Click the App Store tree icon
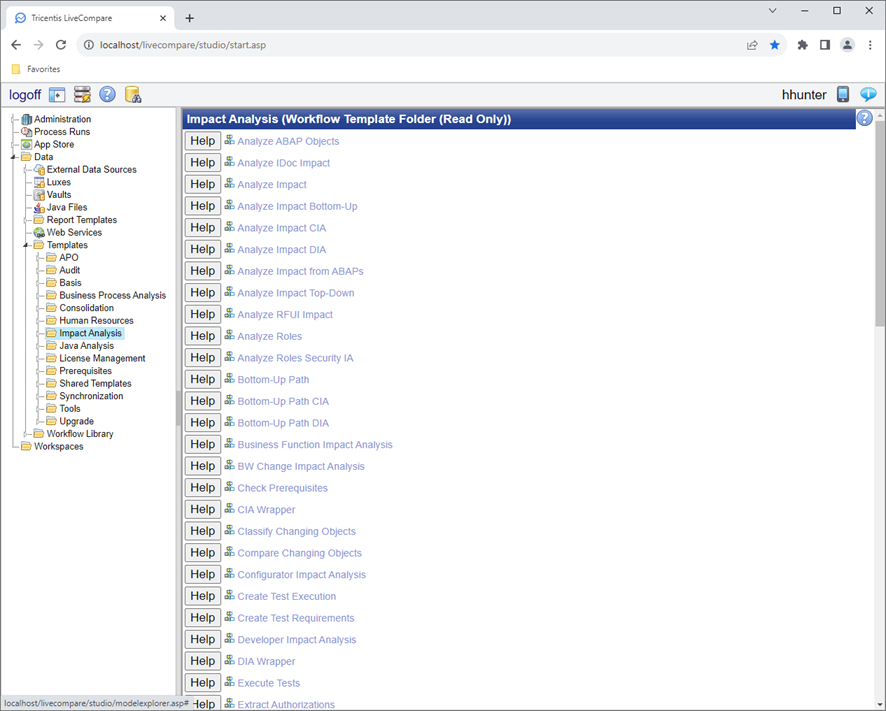The width and height of the screenshot is (886, 711). pos(27,145)
